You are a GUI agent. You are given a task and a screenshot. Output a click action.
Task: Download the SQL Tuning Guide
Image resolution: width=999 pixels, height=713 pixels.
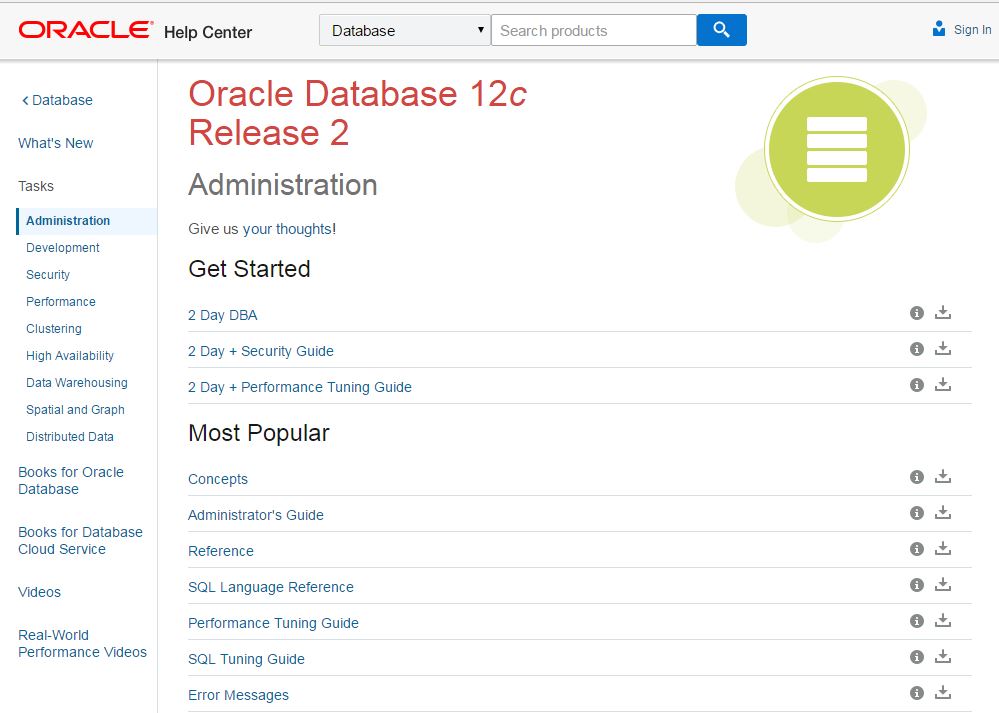click(x=943, y=656)
